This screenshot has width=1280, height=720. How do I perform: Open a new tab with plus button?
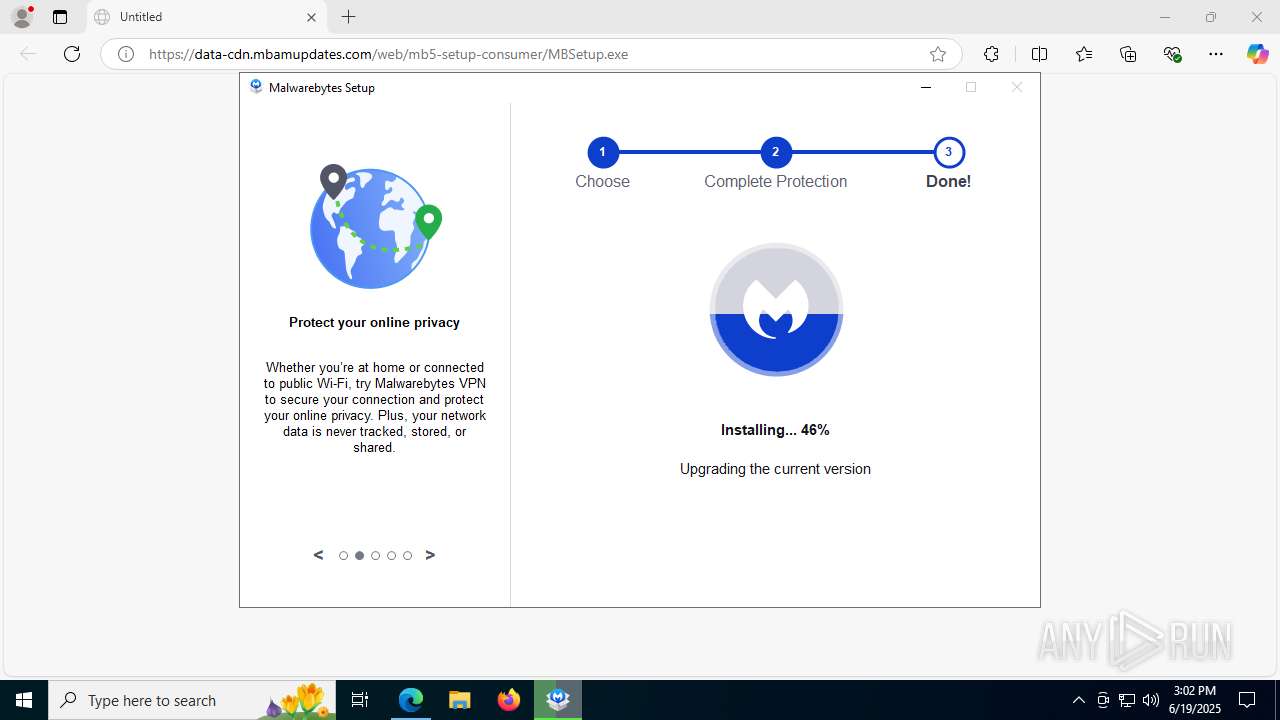[x=348, y=17]
